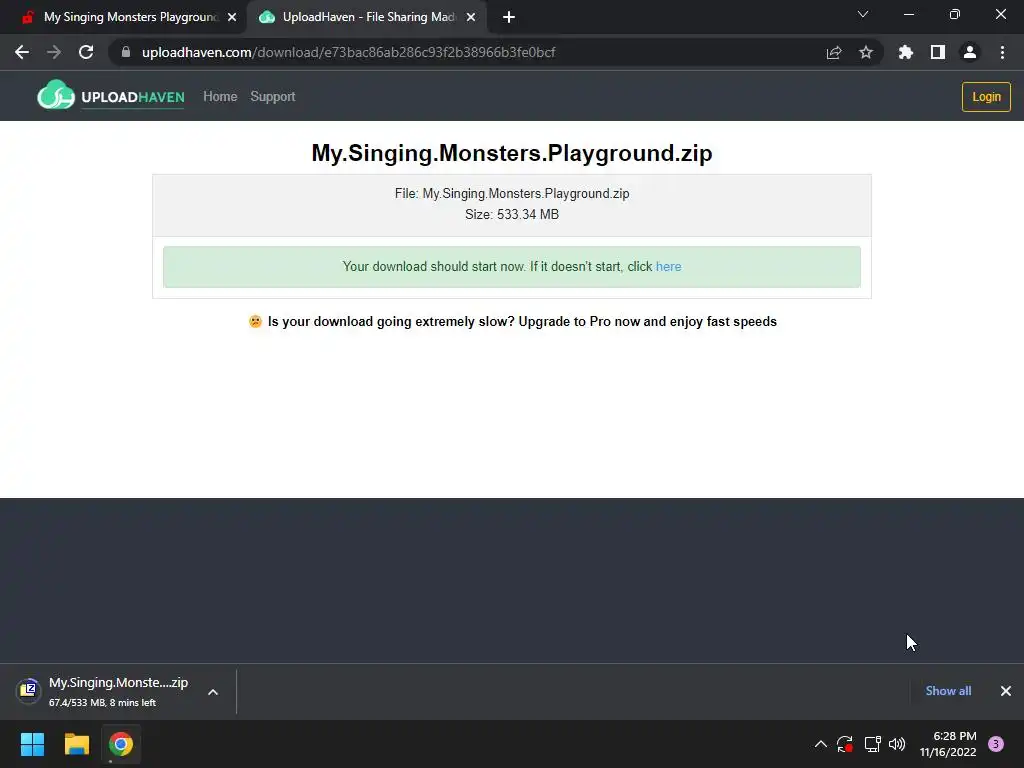Click the sync update tray icon
The height and width of the screenshot is (768, 1024).
[845, 744]
